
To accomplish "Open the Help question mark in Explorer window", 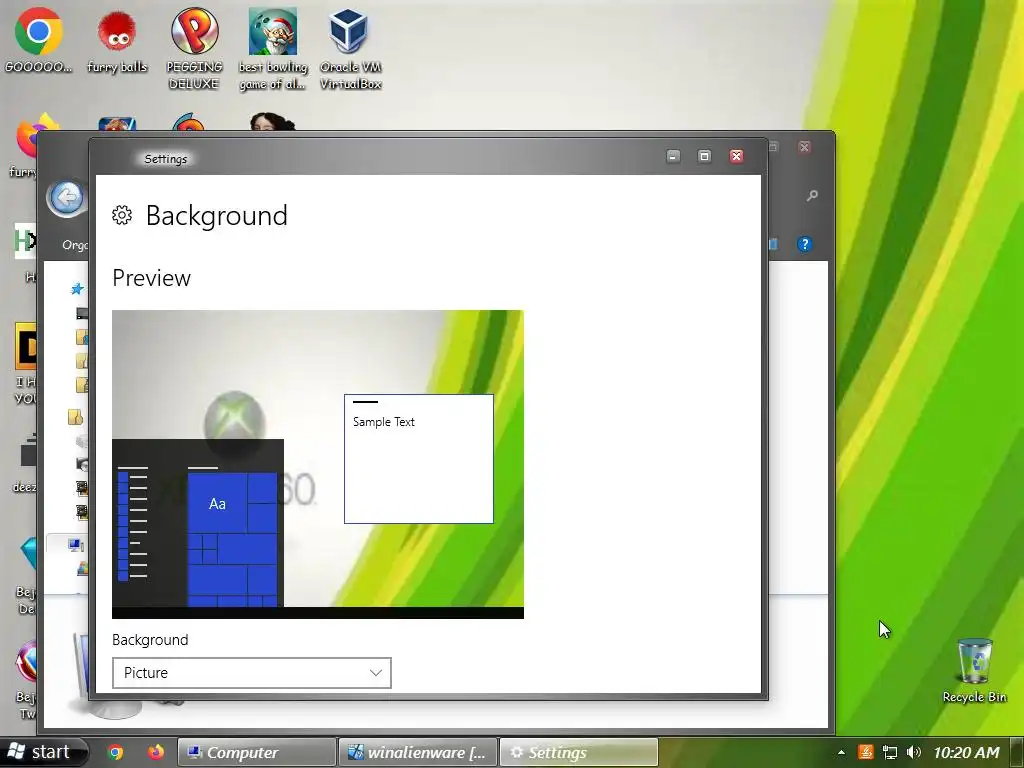I will click(805, 244).
